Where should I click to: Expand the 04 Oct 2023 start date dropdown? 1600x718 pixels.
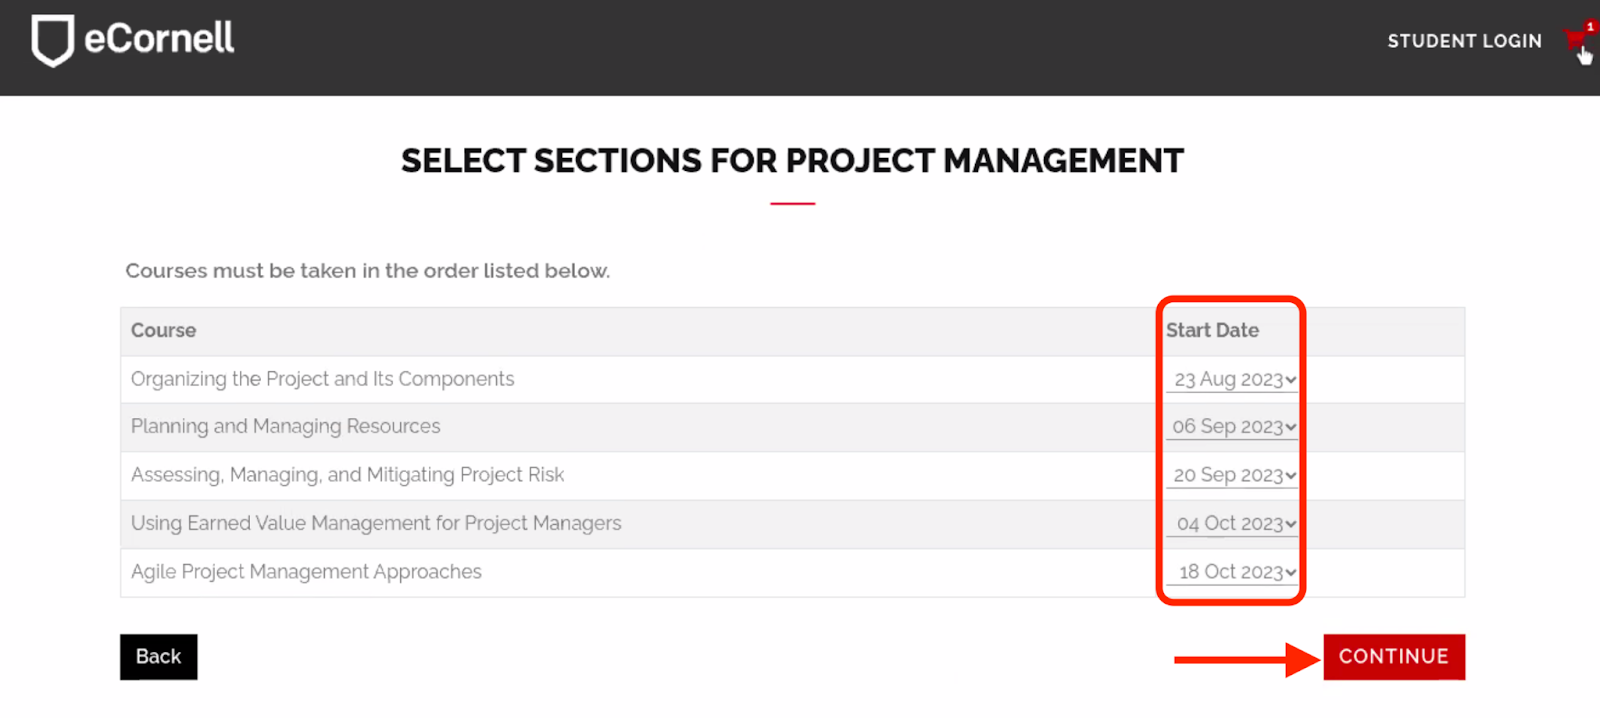1233,524
